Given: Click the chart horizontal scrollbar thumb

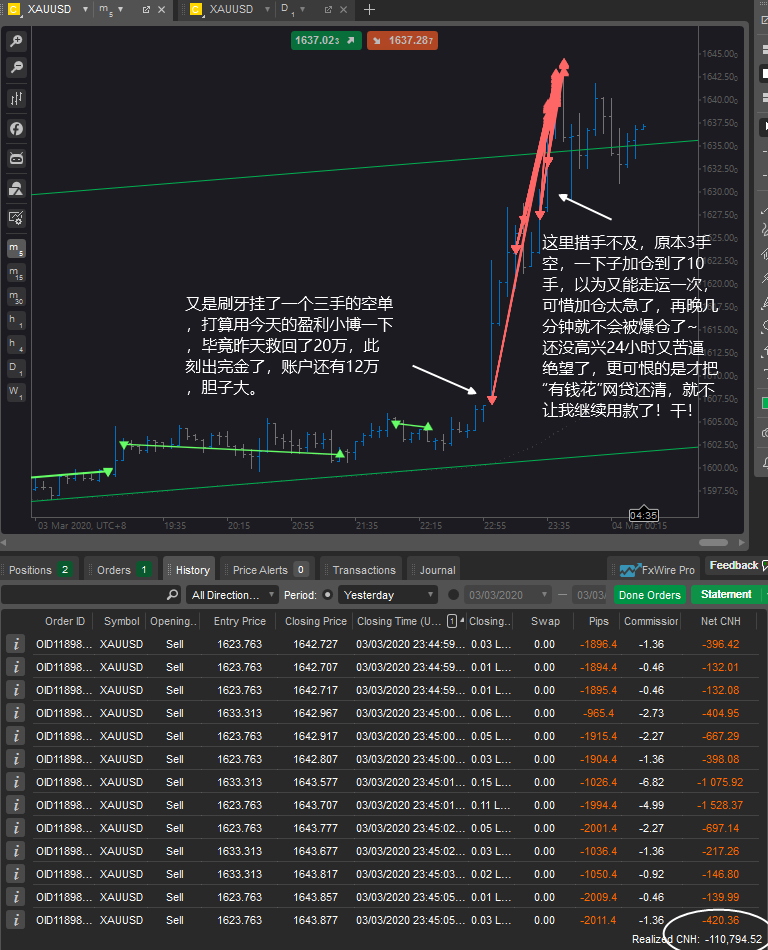Looking at the screenshot, I should tap(713, 542).
